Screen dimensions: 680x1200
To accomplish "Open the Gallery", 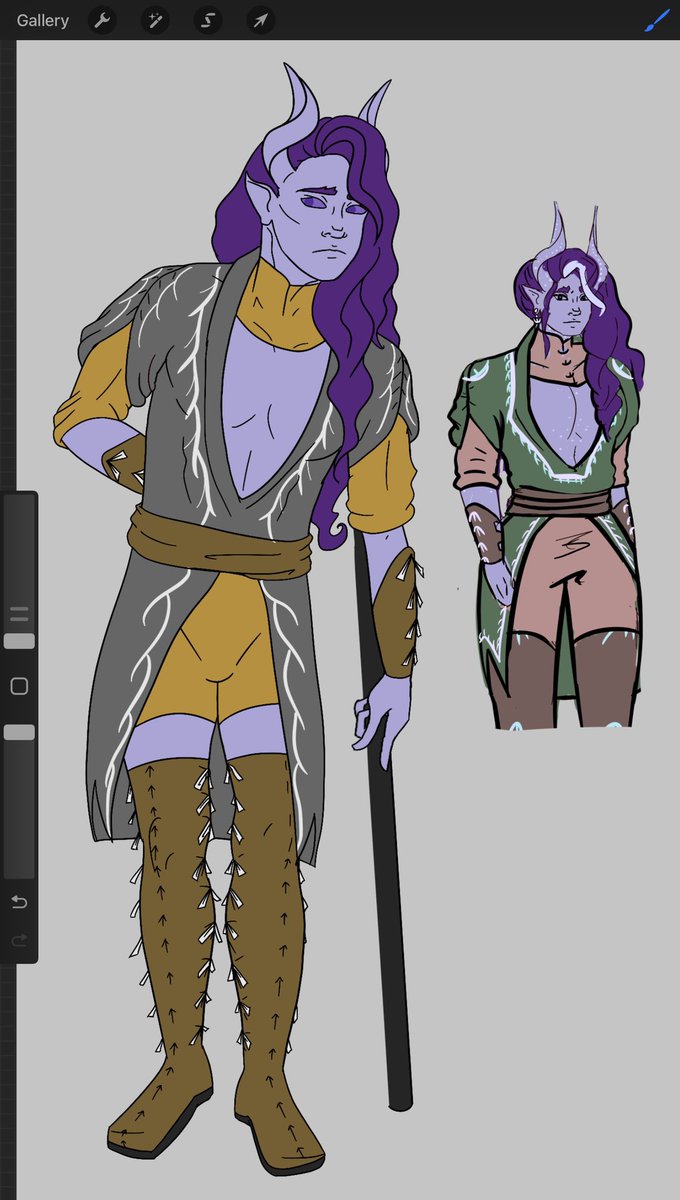I will pos(43,20).
